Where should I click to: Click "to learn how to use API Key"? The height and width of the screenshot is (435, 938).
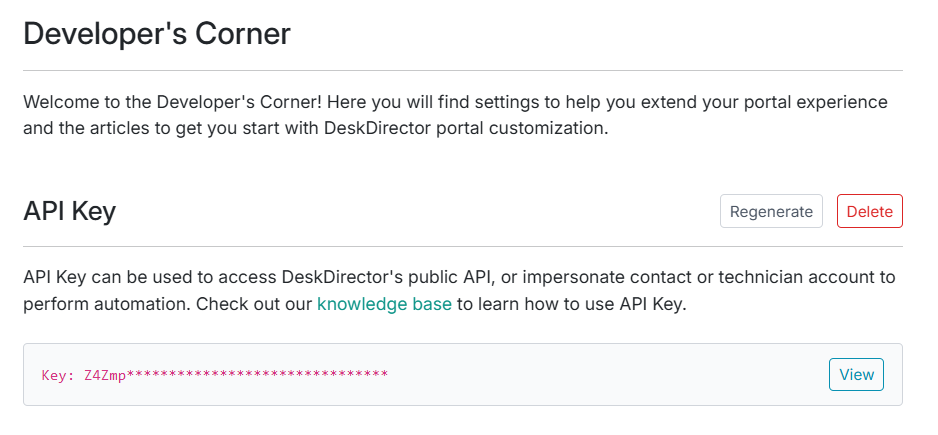tap(572, 304)
